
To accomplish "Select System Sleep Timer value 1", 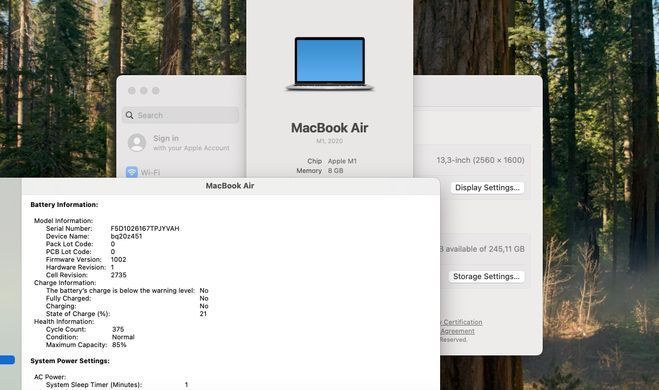I will pos(186,385).
